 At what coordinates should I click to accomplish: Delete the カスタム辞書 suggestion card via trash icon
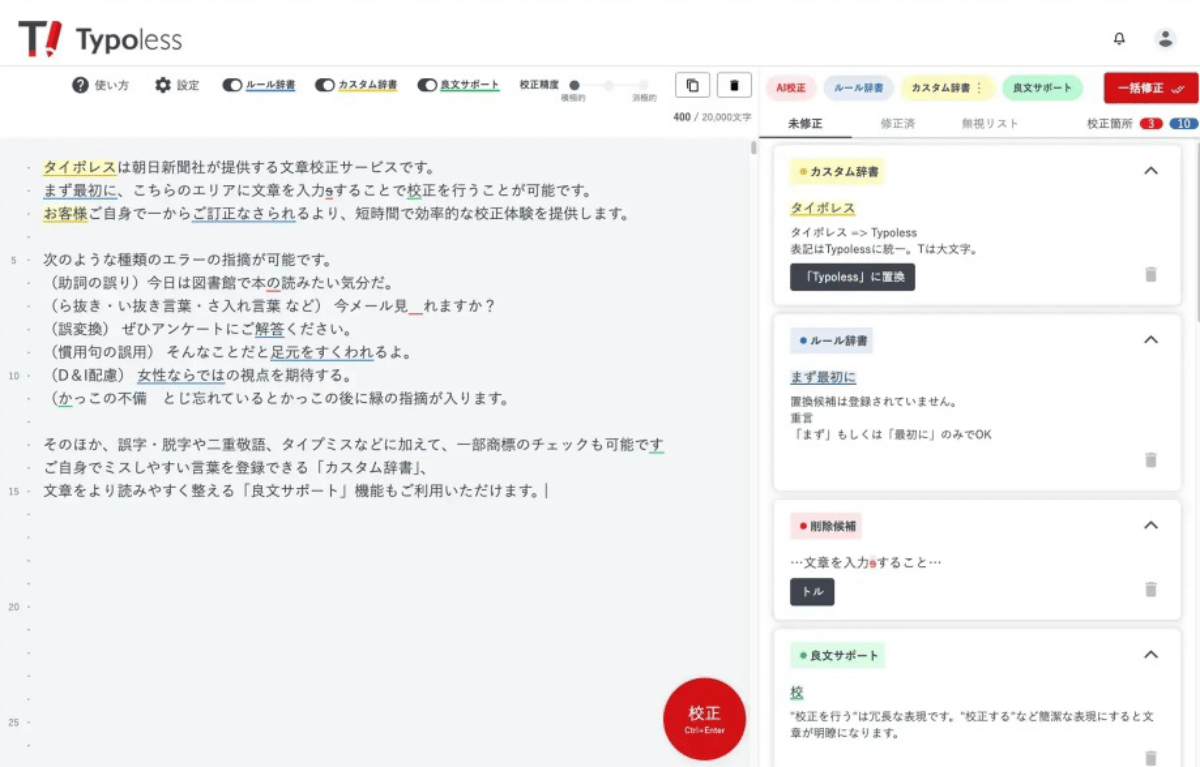pos(1150,274)
